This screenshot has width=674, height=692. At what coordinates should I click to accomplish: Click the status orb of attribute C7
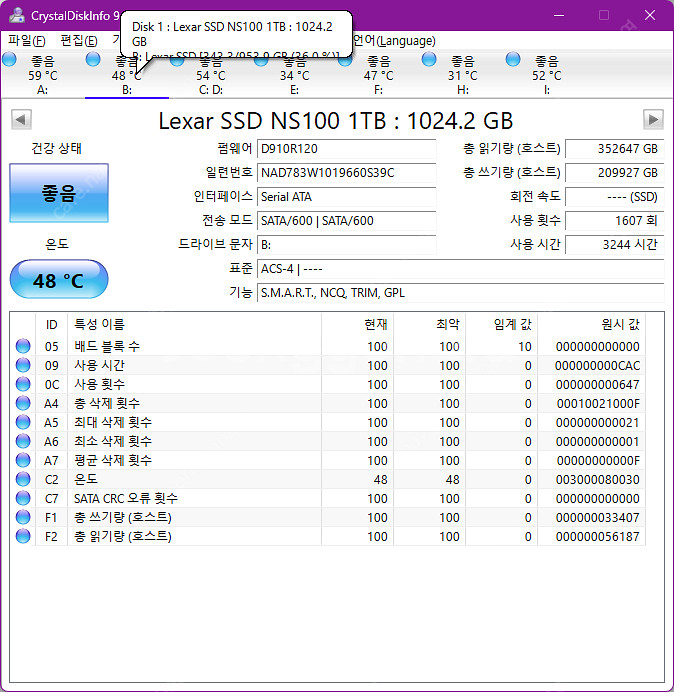pos(23,498)
